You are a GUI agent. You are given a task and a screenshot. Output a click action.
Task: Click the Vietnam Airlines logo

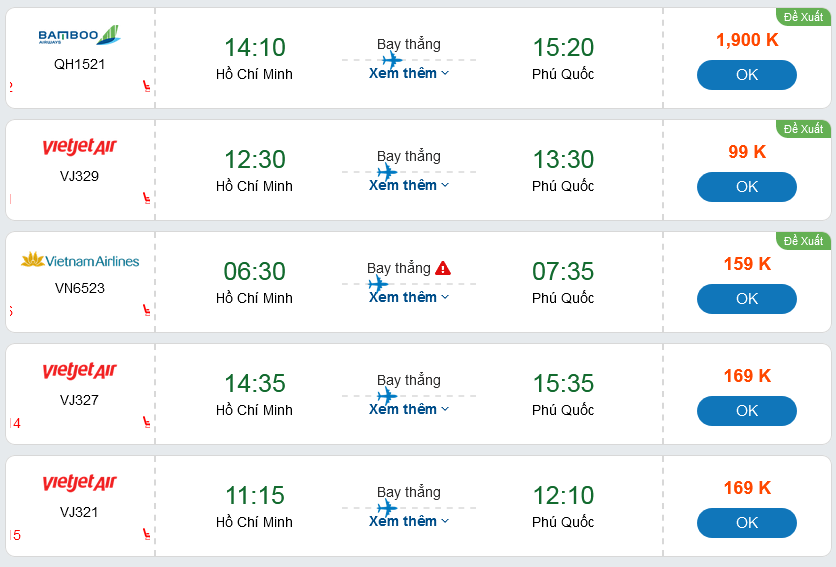(x=80, y=261)
